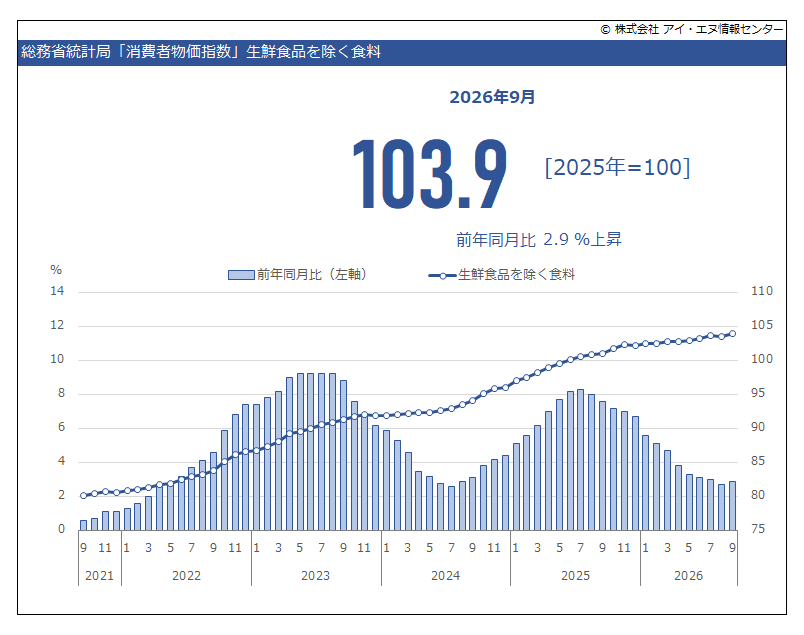Image resolution: width=804 pixels, height=635 pixels.
Task: Click the year label '2026' on the x-axis
Action: point(689,576)
